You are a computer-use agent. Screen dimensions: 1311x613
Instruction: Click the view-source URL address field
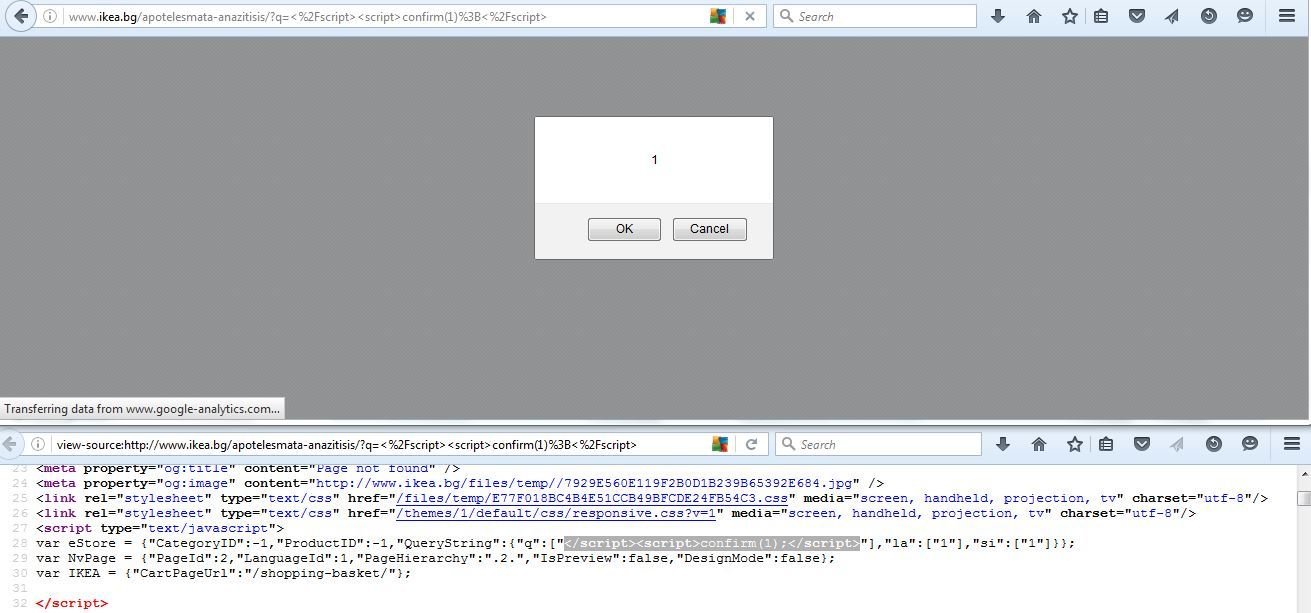coord(346,444)
